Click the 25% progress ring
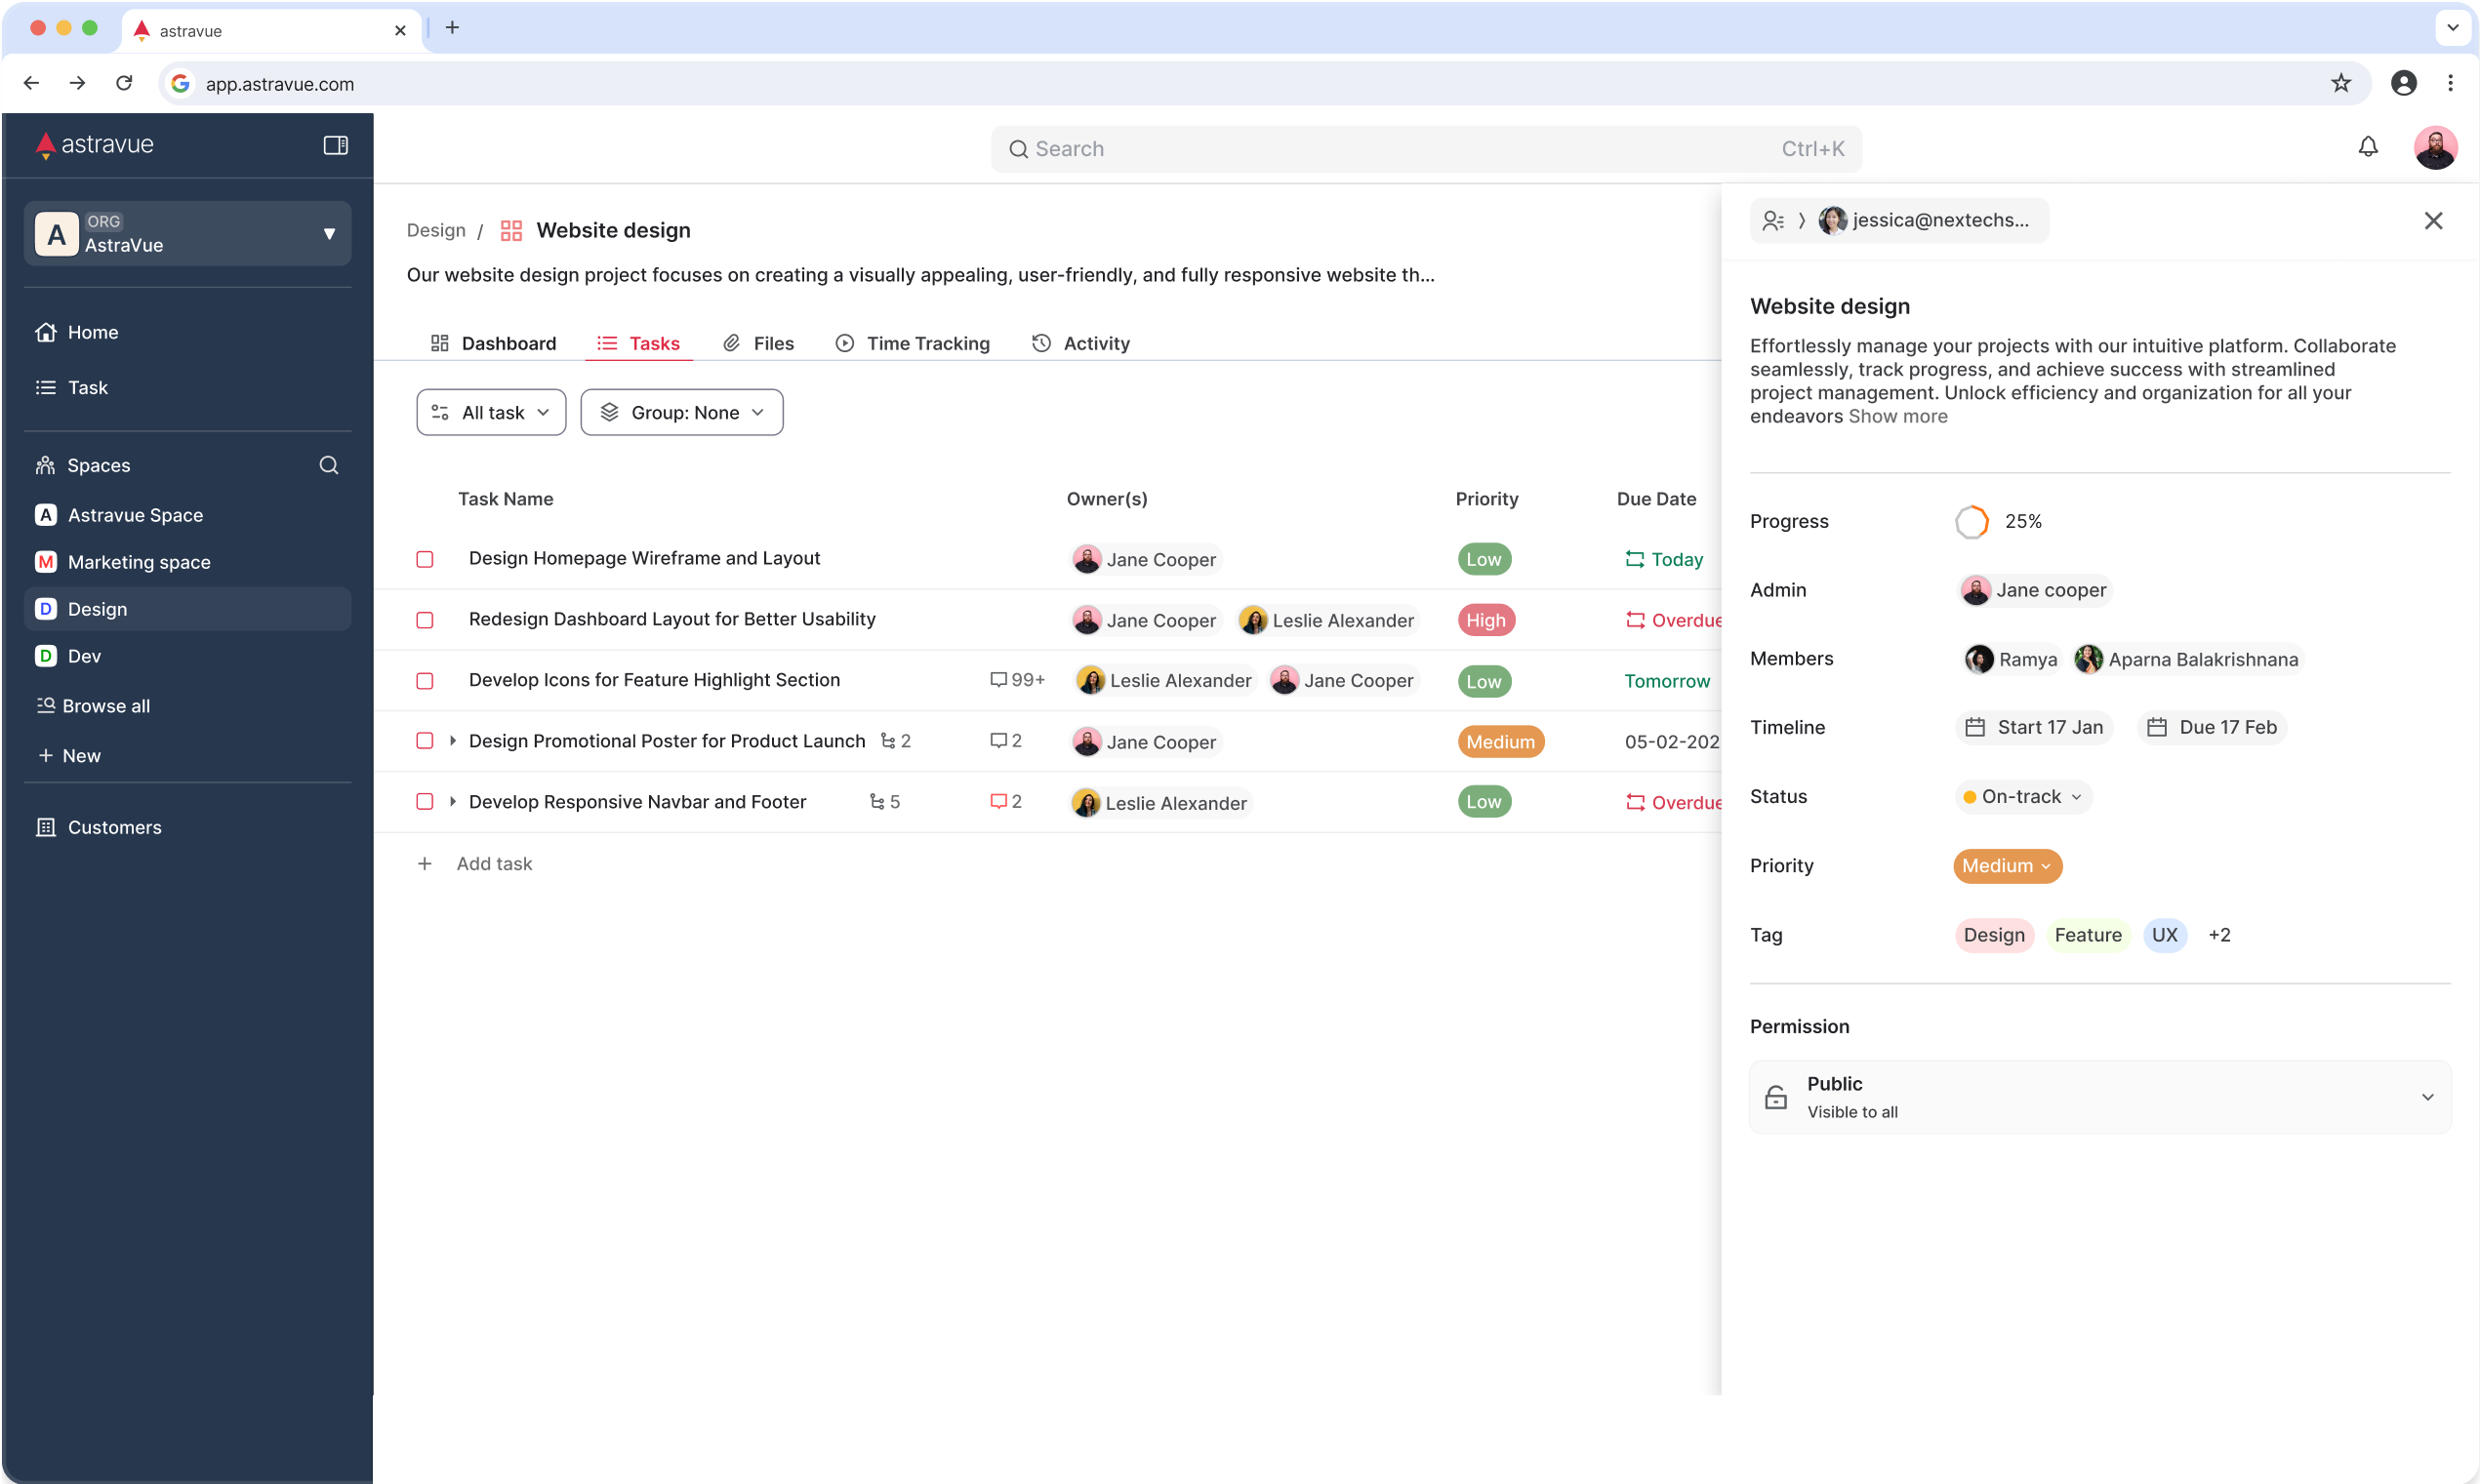 1971,522
